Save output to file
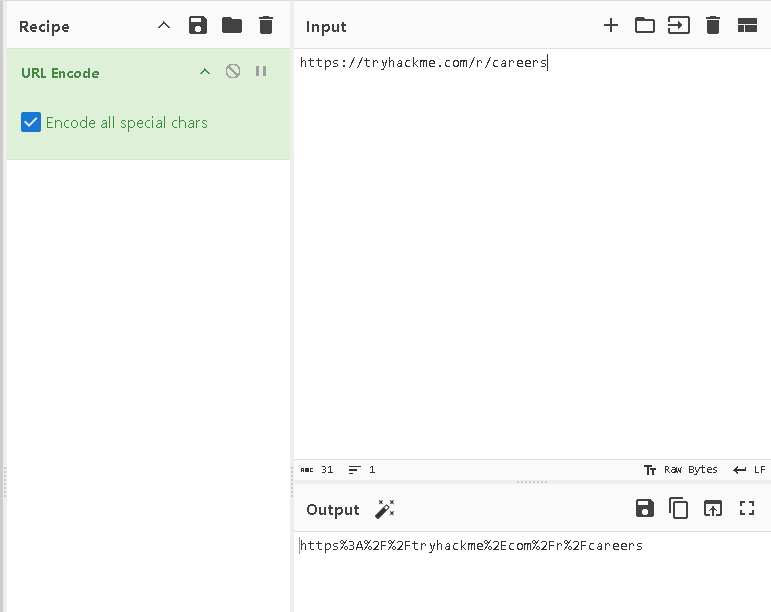This screenshot has height=612, width=771. click(645, 508)
